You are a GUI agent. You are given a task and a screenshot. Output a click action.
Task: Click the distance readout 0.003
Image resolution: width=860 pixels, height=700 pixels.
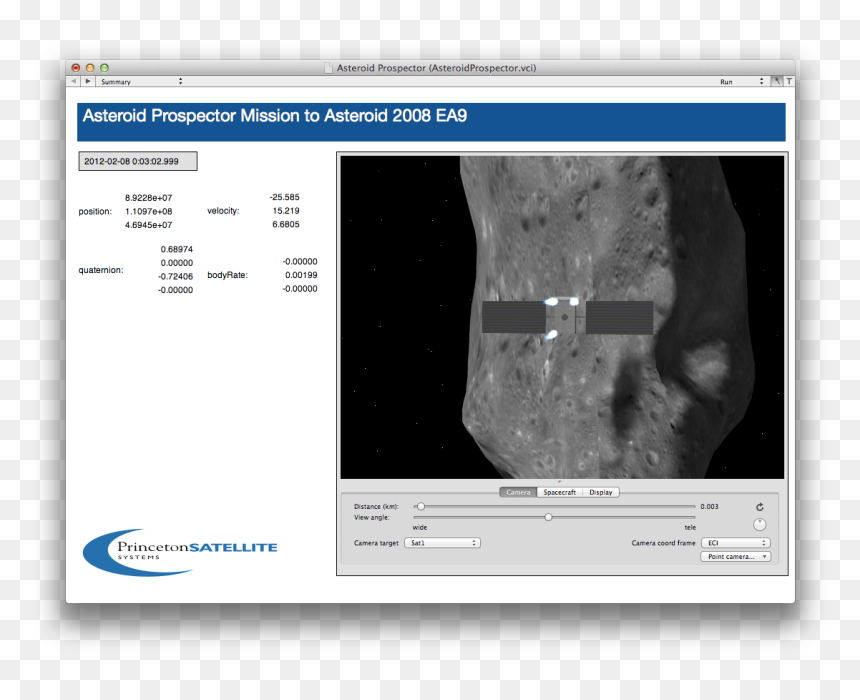[x=709, y=506]
